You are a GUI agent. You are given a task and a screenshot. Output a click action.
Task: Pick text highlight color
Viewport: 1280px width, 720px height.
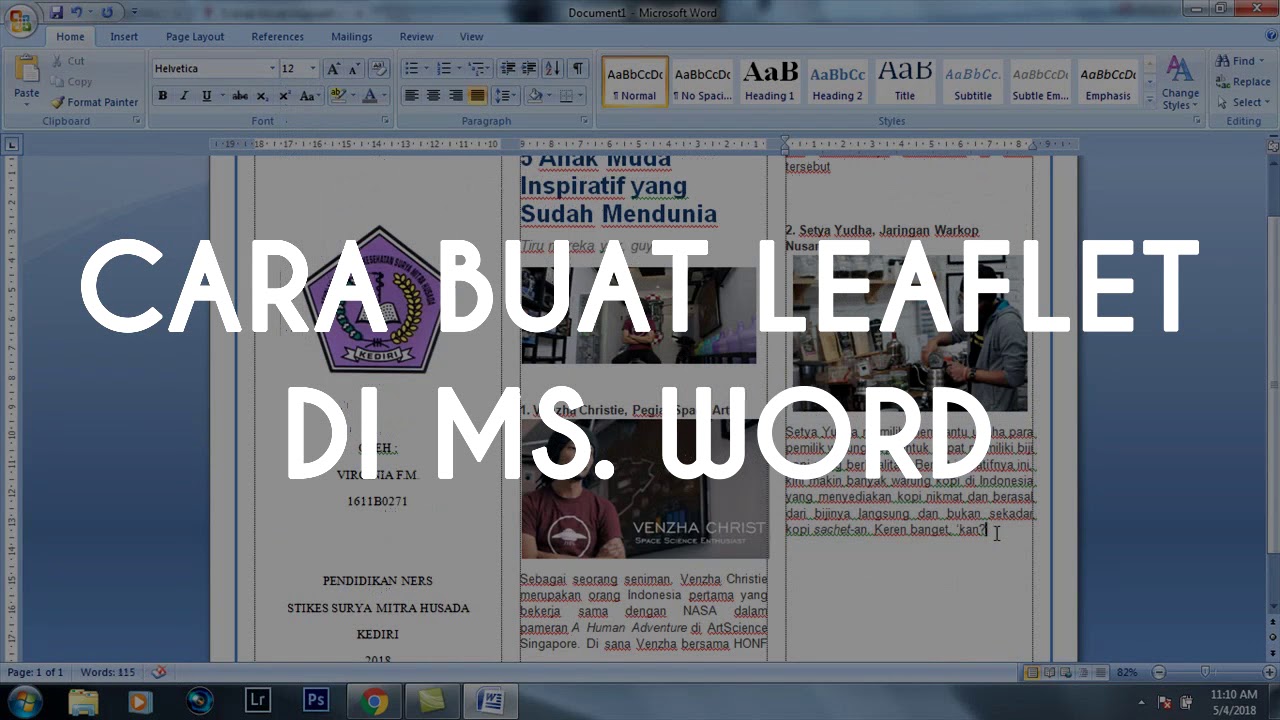coord(338,96)
